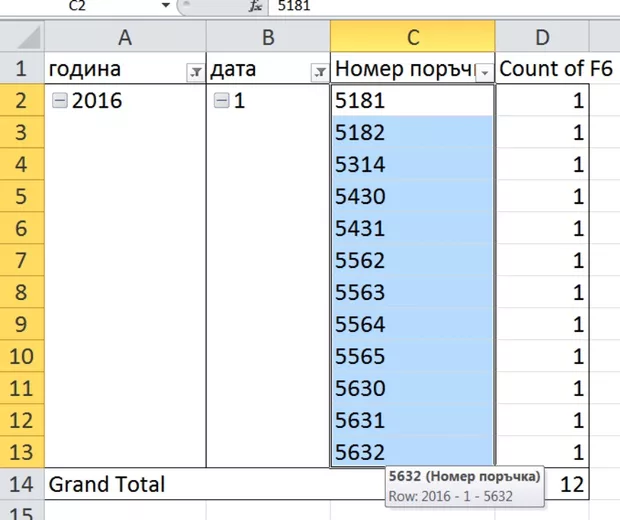Select column D header

click(x=542, y=36)
